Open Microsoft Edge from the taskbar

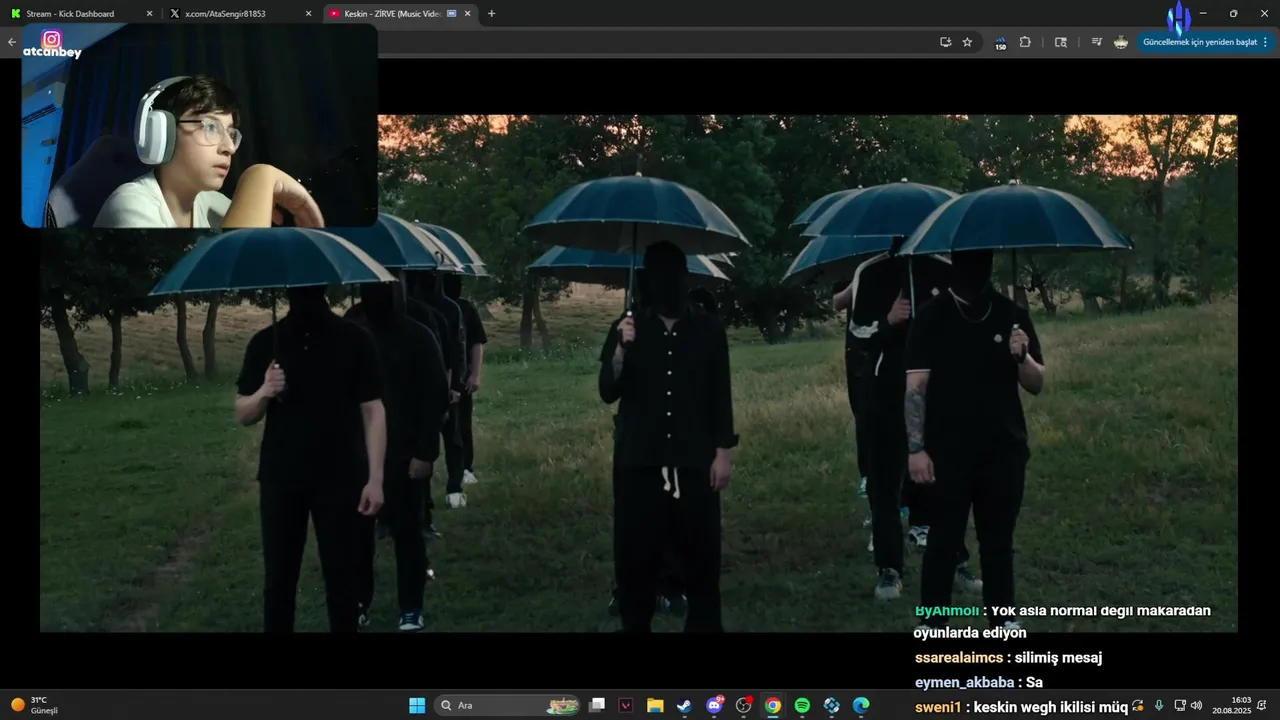click(861, 705)
